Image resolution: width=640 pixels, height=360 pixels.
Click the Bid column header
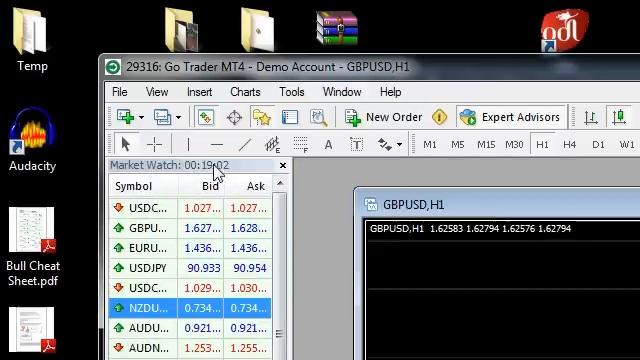[x=201, y=186]
